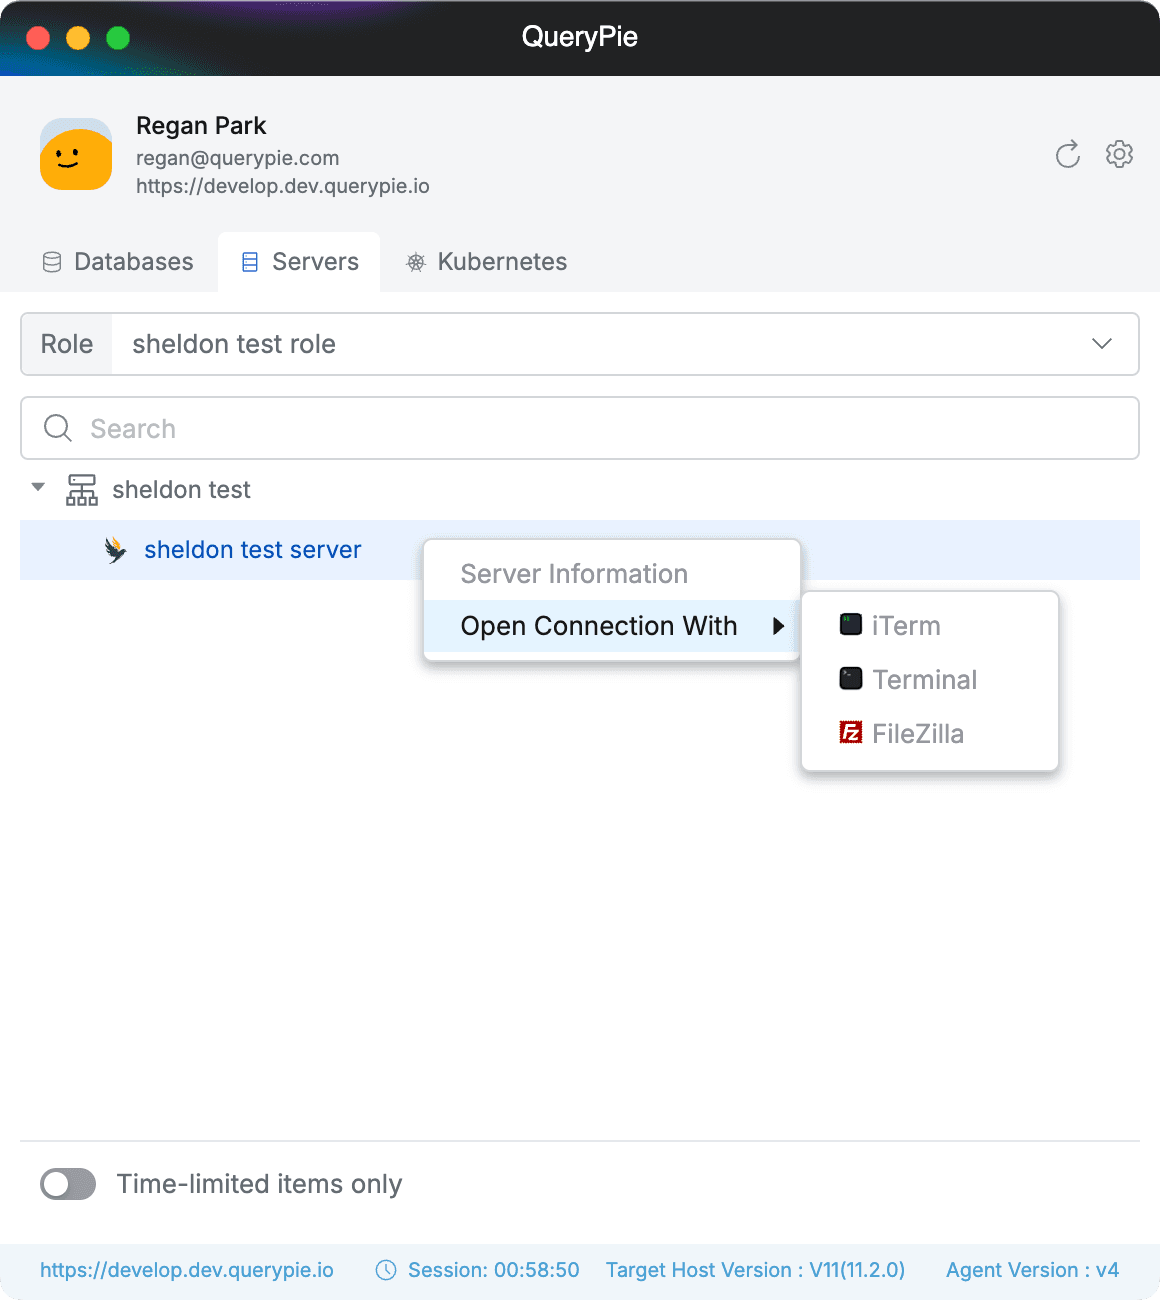
Task: Click inside the Search input field
Action: pyautogui.click(x=300, y=428)
